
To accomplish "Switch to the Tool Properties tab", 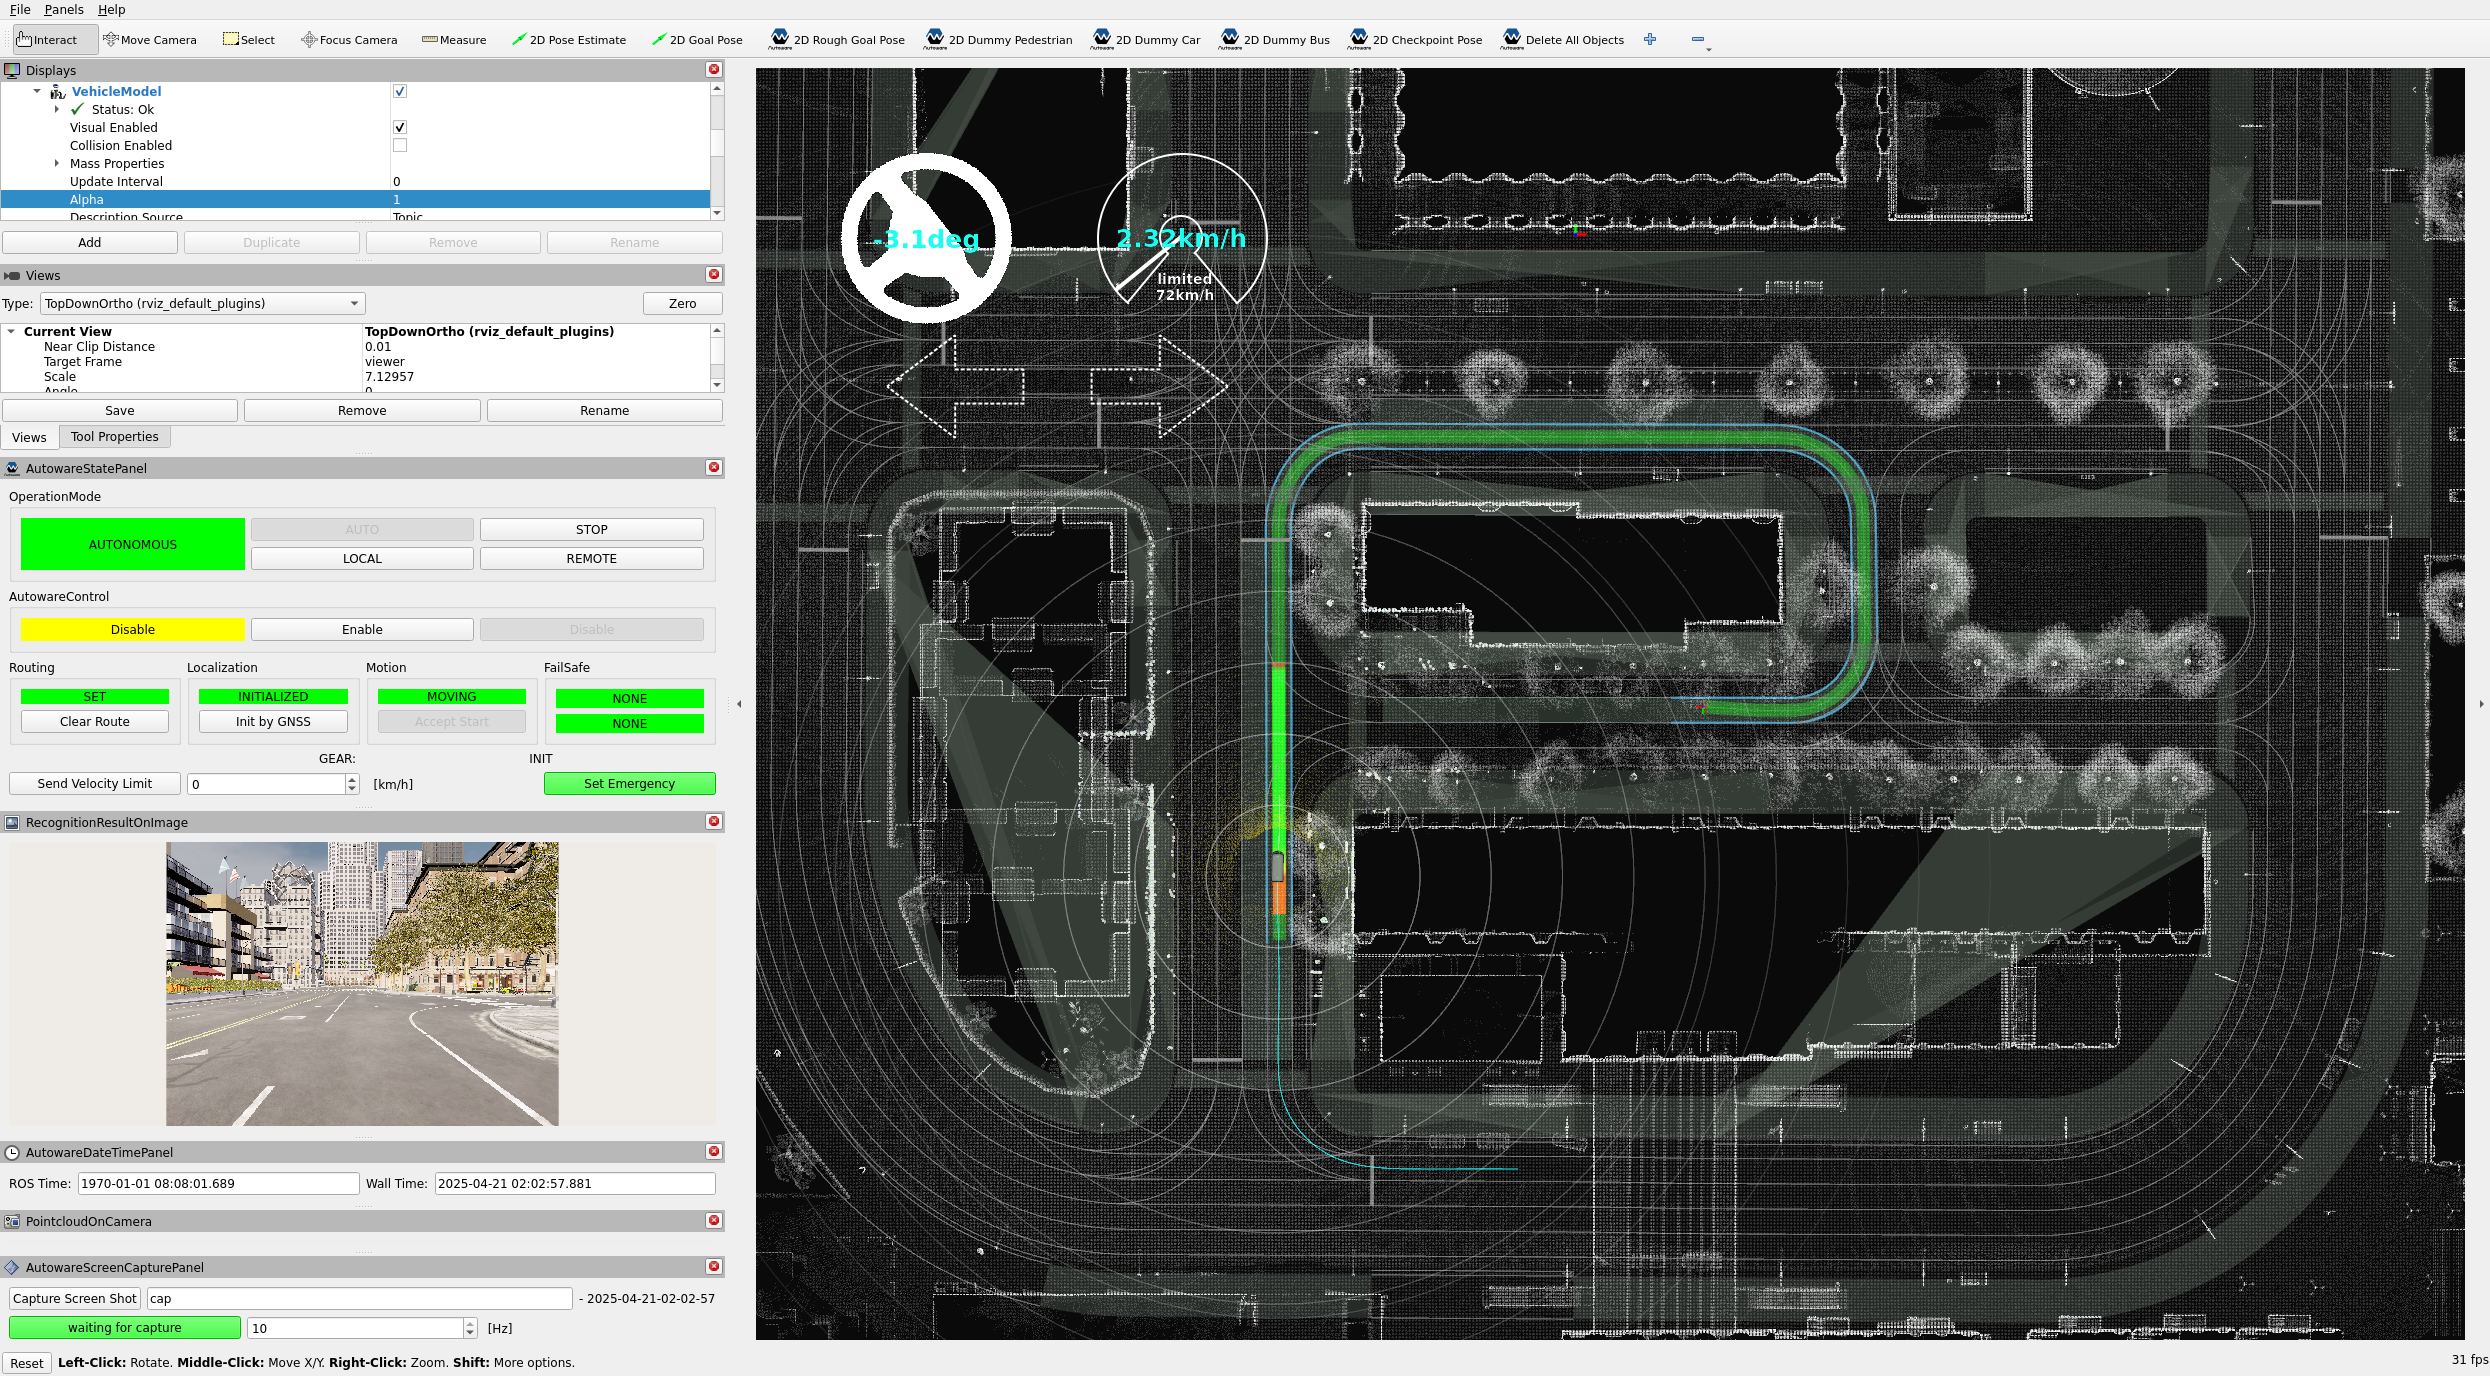I will 114,436.
